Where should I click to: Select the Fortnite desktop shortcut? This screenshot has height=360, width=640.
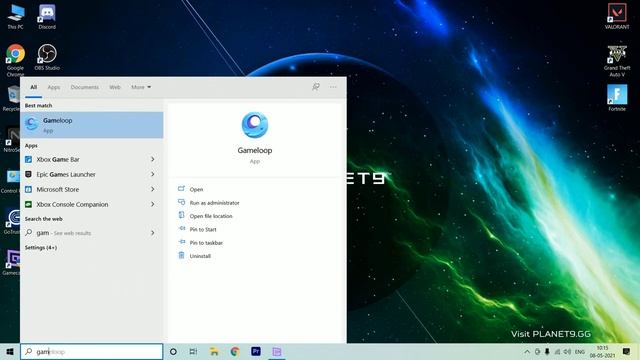pos(617,98)
